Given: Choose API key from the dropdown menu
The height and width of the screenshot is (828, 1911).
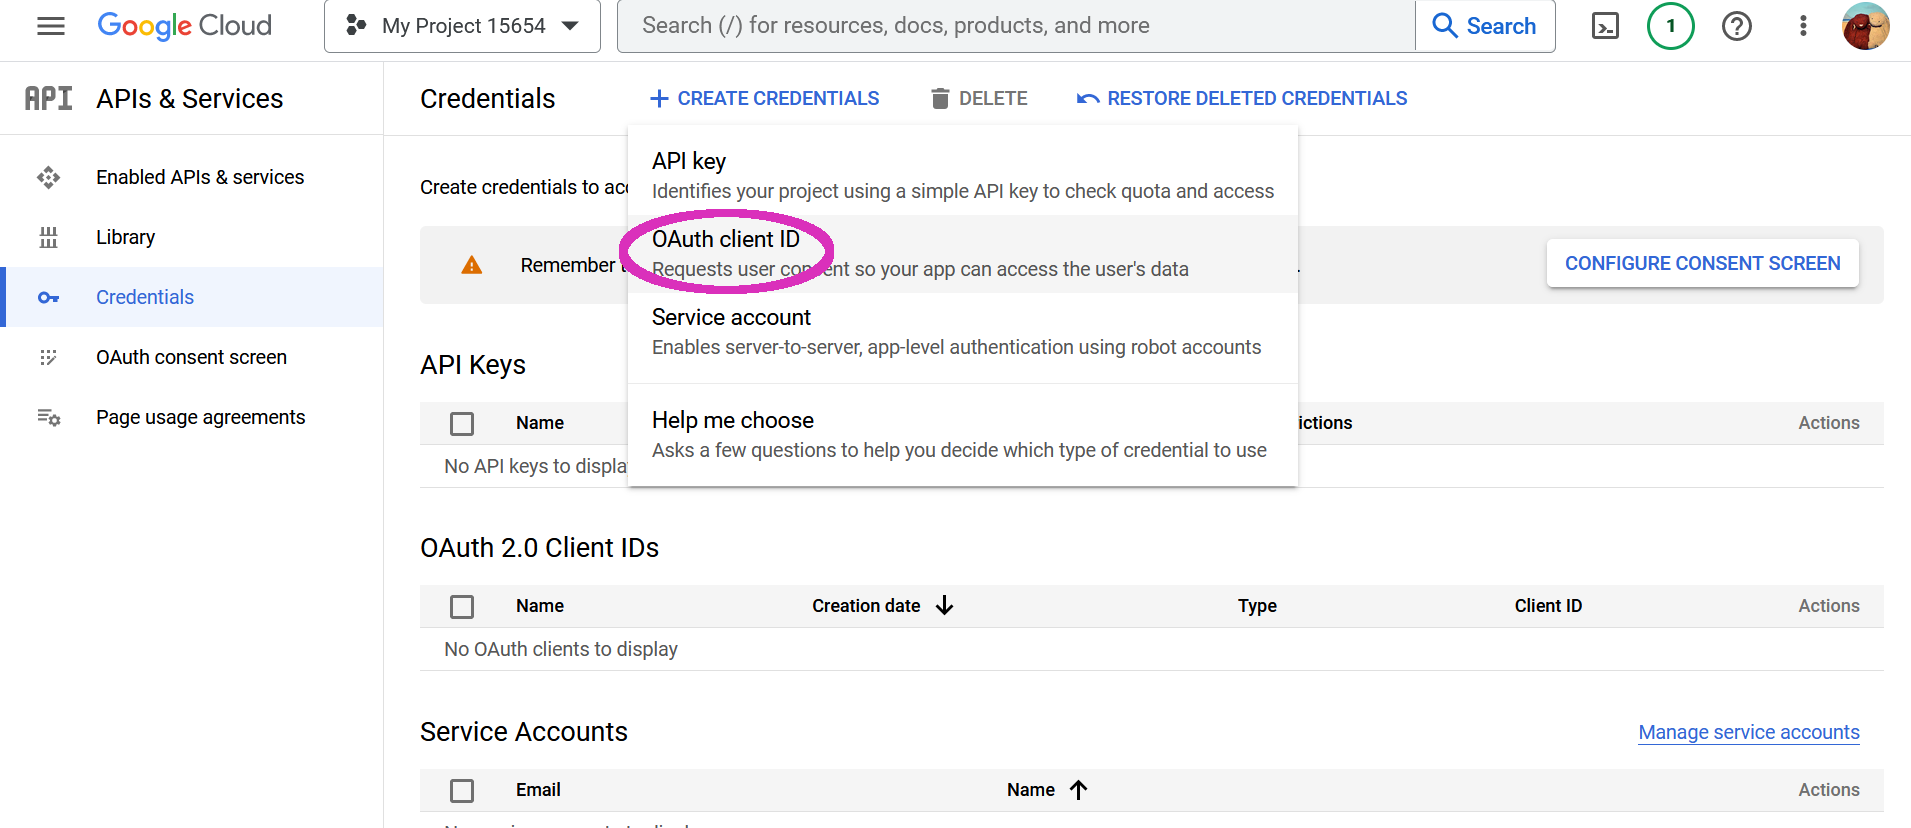Looking at the screenshot, I should (x=963, y=175).
